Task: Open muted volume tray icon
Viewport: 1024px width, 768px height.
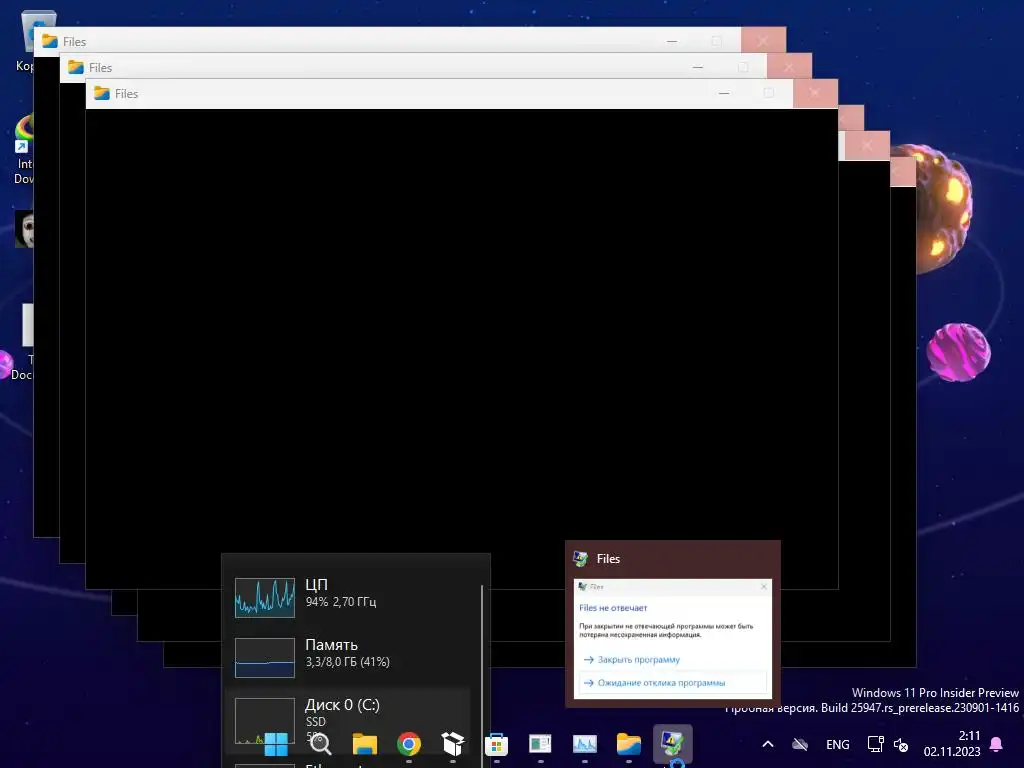Action: [x=901, y=744]
